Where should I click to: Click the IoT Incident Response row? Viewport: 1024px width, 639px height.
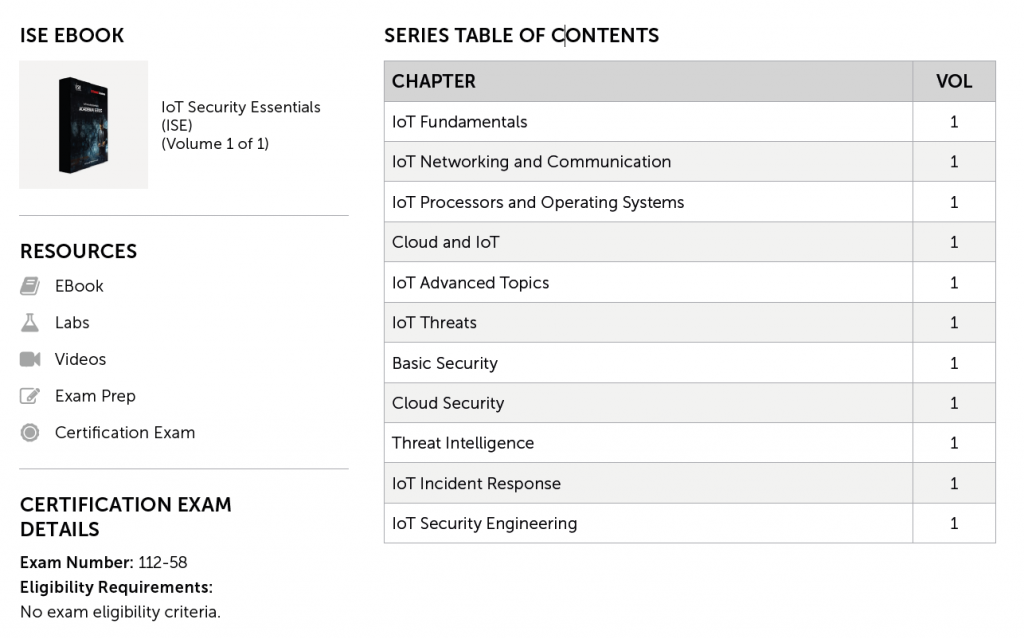pos(476,483)
